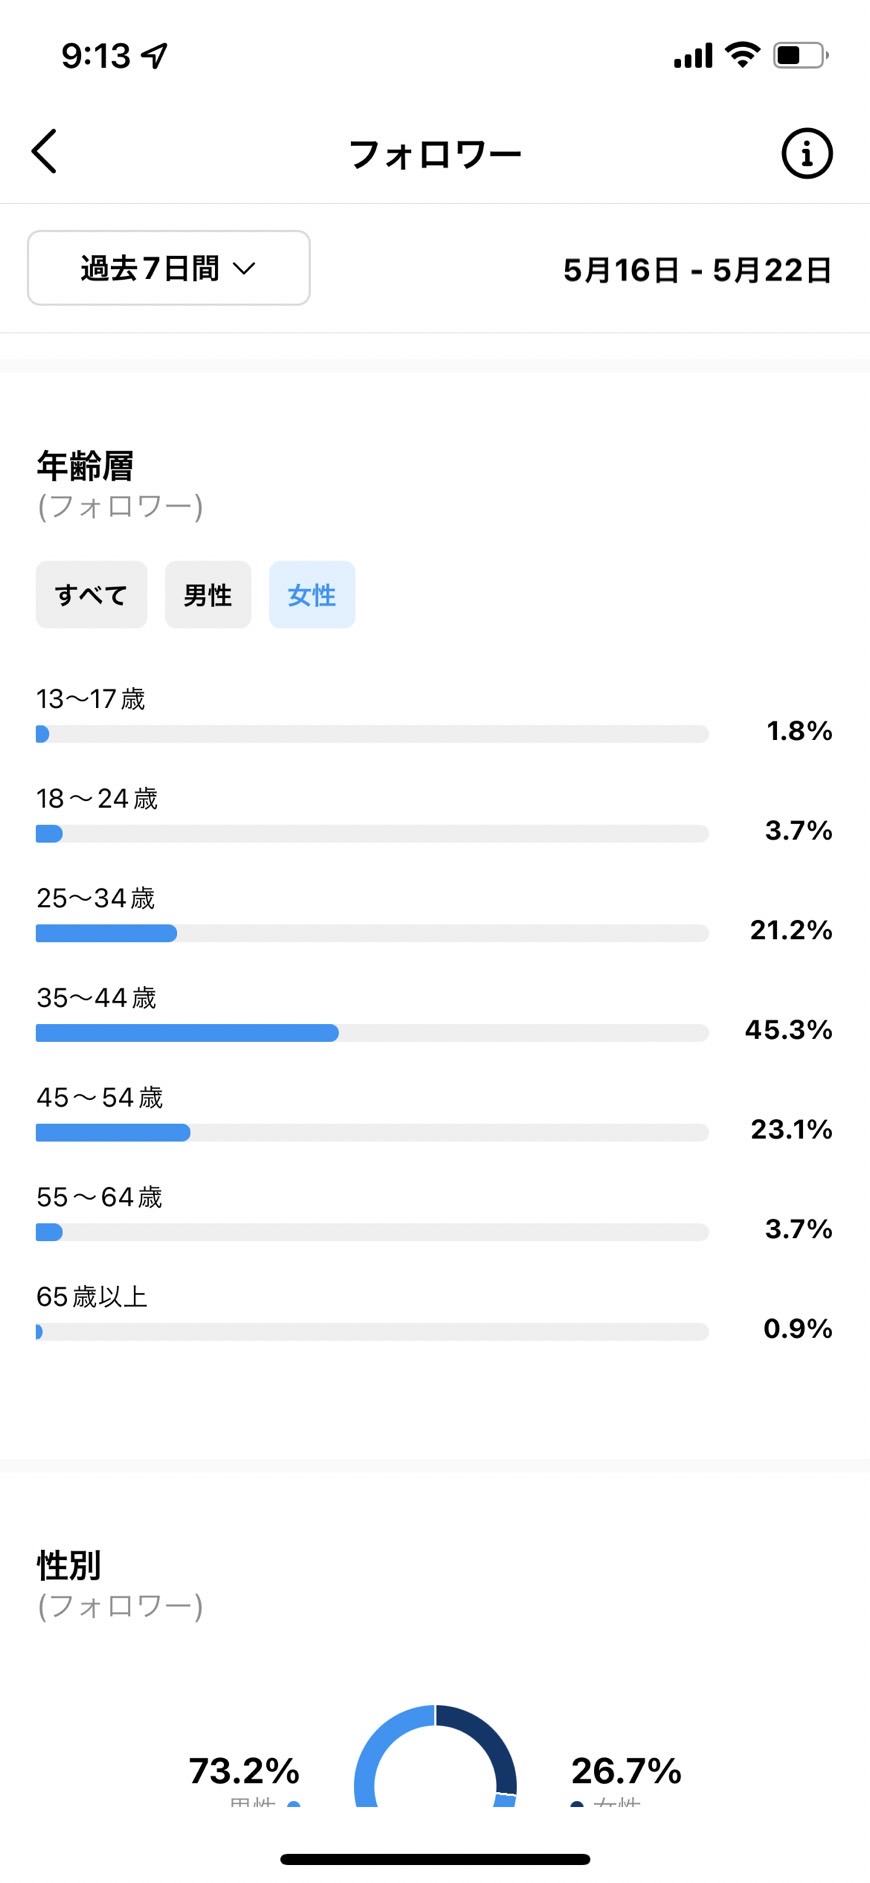Screen dimensions: 870x1883
Task: Tap the 45〜54歳 progress bar
Action: (x=372, y=1133)
